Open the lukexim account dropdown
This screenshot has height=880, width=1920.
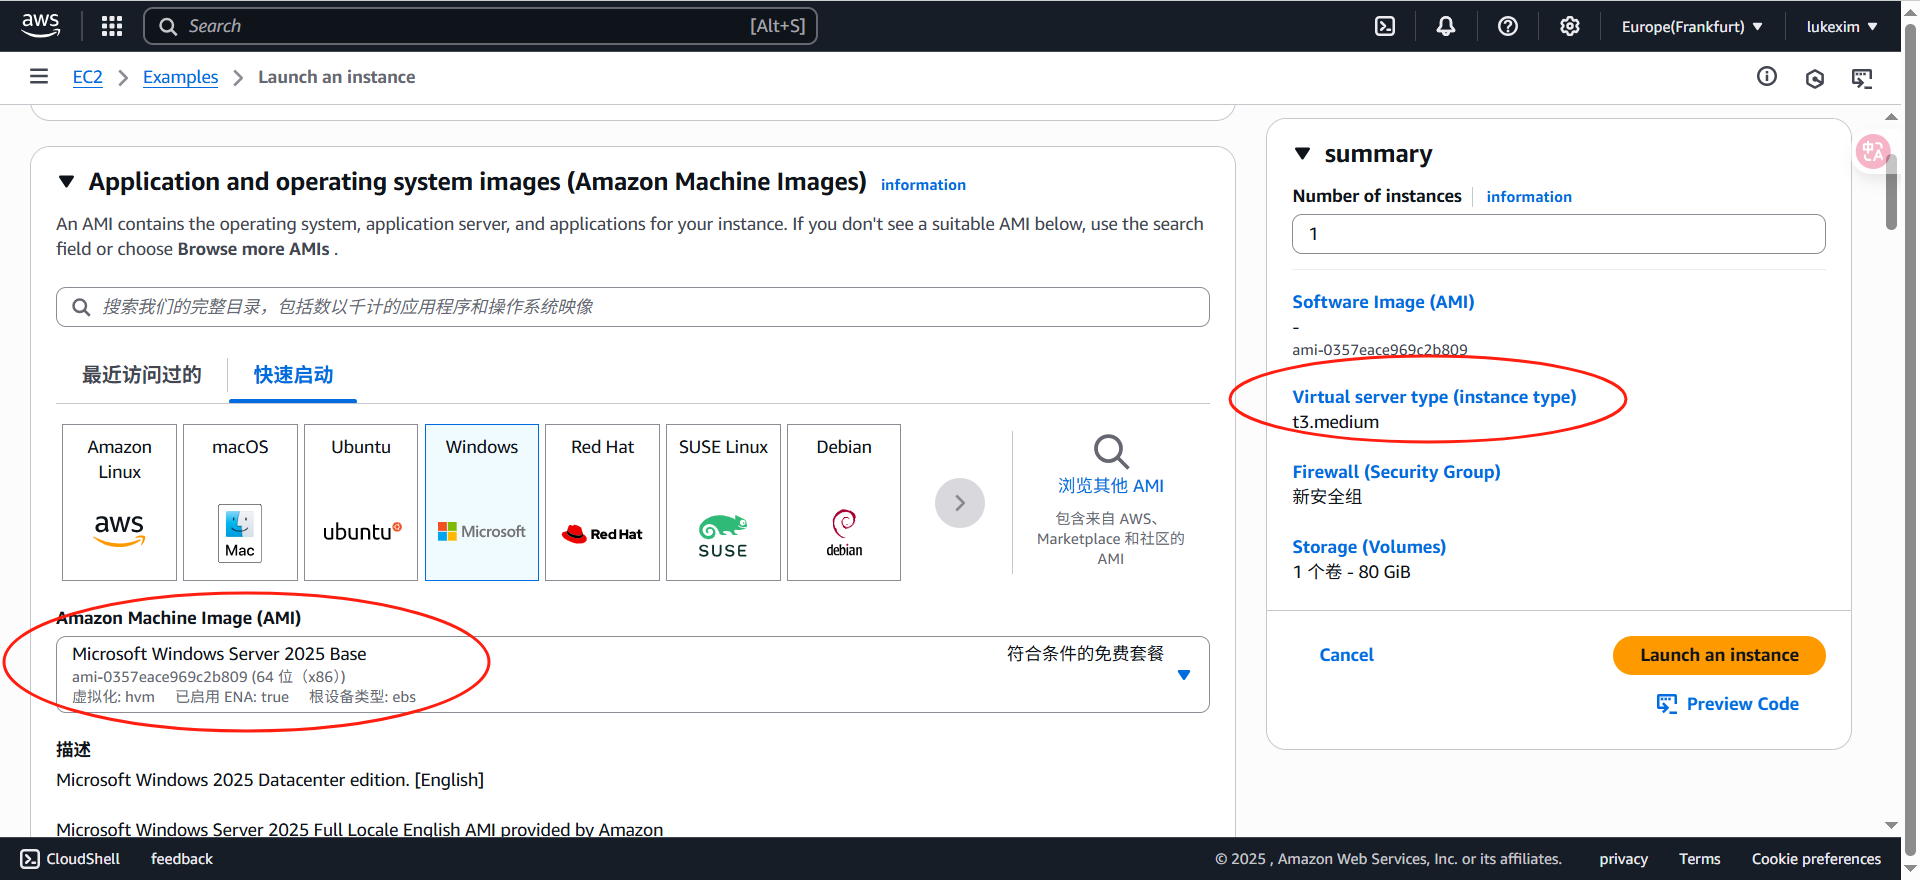point(1842,27)
